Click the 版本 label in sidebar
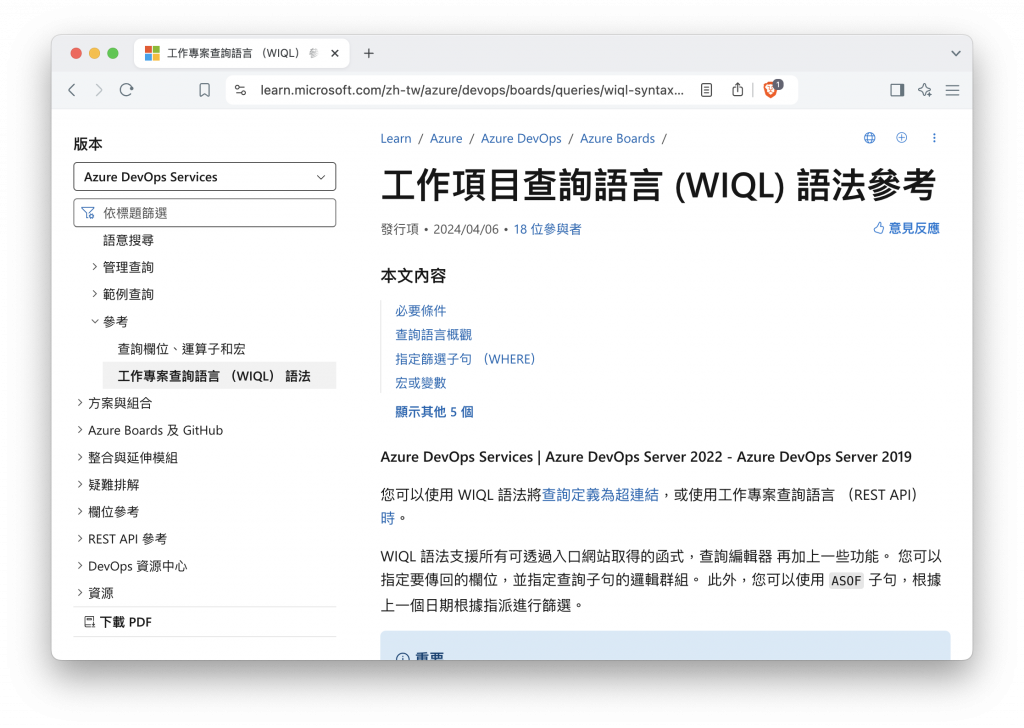Screen dimensions: 1024x728 click(88, 144)
